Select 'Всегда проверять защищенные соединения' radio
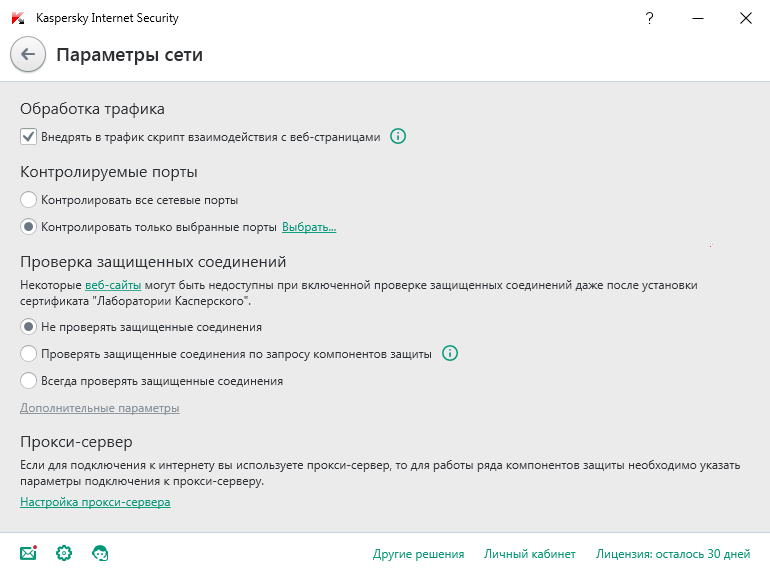This screenshot has width=770, height=573. pyautogui.click(x=28, y=381)
